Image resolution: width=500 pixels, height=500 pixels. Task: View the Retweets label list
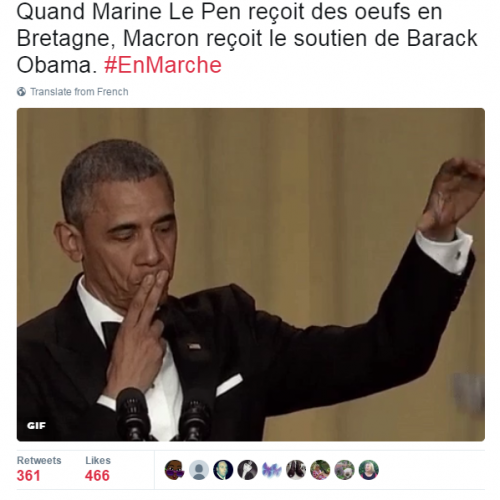coord(39,460)
